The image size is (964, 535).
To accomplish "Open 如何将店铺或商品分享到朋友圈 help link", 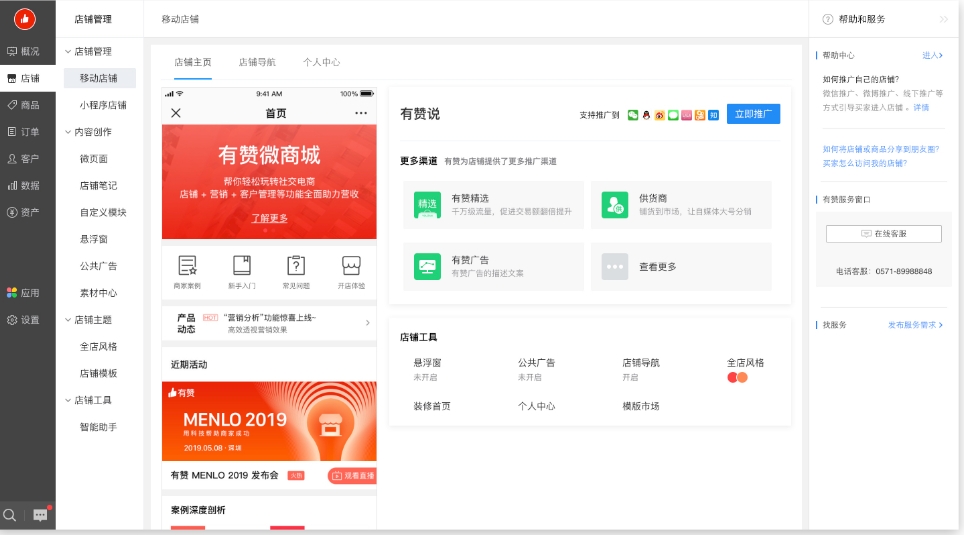I will [881, 149].
